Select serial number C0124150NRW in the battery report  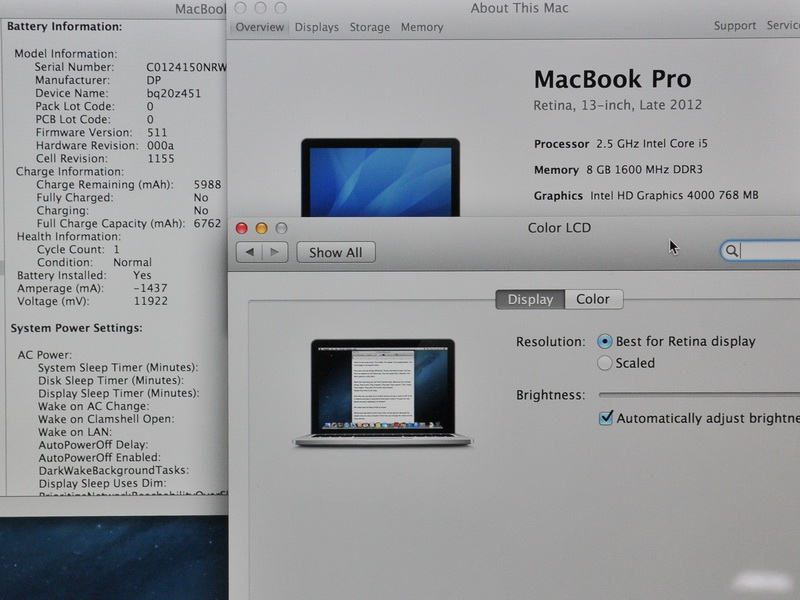click(187, 67)
